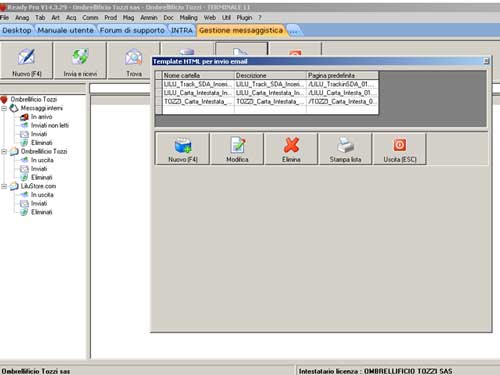Viewport: 500px width, 375px height.
Task: Select LILU_Carta_Intestata row in Nome cartella column
Action: click(198, 93)
